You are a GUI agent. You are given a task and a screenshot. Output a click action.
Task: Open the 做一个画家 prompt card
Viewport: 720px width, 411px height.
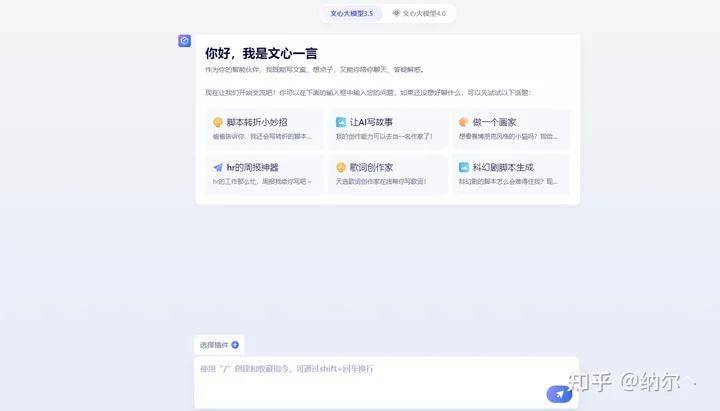coord(511,129)
